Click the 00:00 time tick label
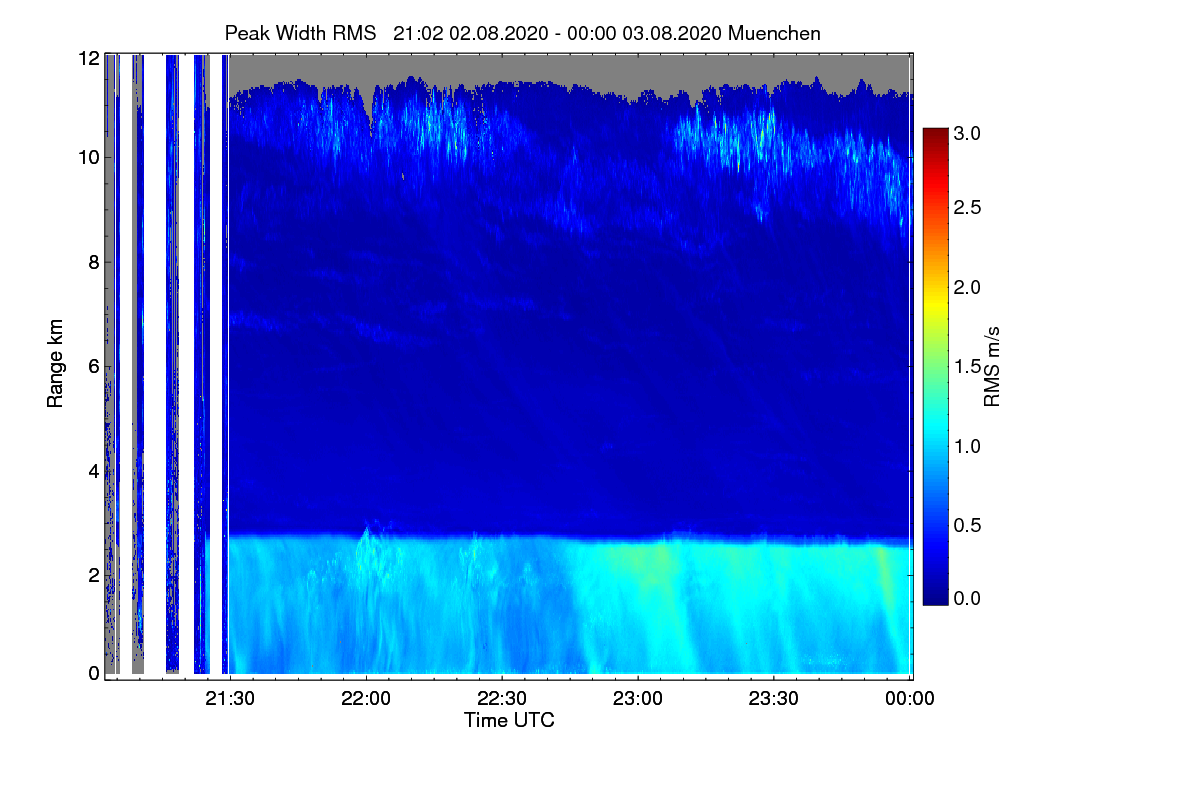Viewport: 1200px width, 800px height. pyautogui.click(x=908, y=699)
